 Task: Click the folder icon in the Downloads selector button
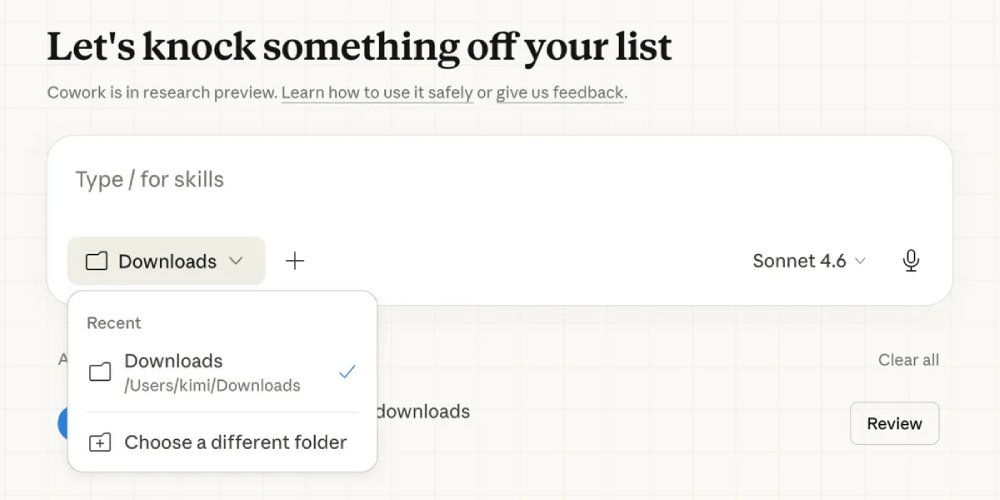96,261
